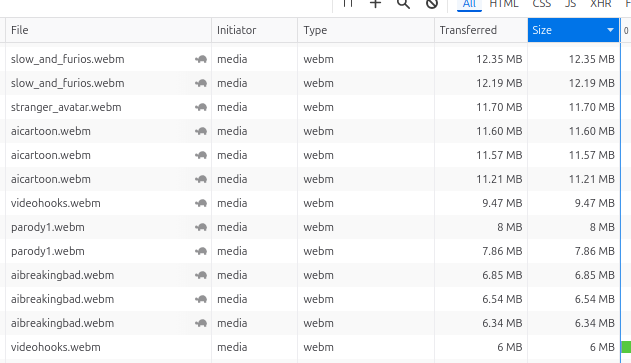Image resolution: width=631 pixels, height=363 pixels.
Task: Click the webm type in the 12.19 MB row
Action: [x=318, y=83]
